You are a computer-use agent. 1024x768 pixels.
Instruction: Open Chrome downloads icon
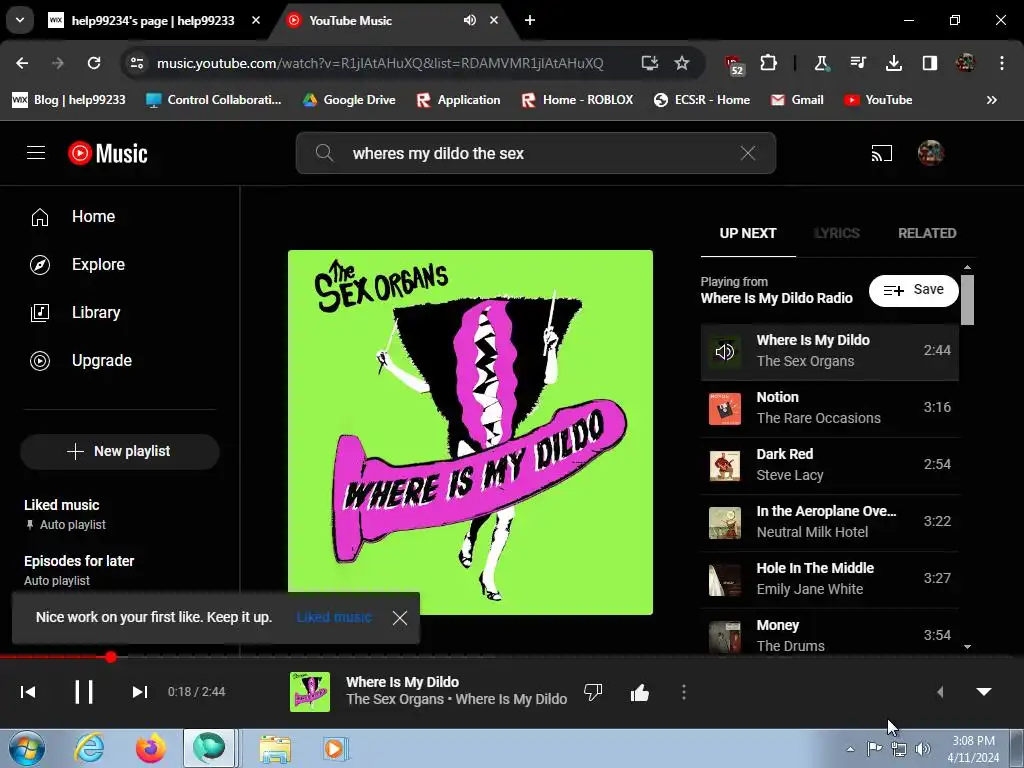tap(893, 63)
